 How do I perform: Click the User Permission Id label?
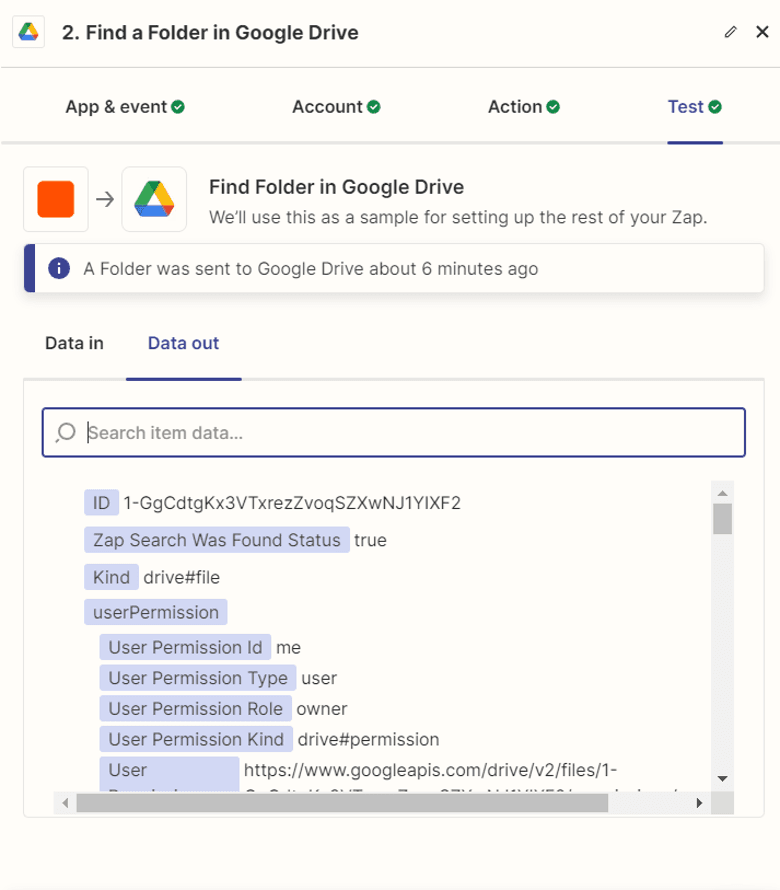pyautogui.click(x=185, y=648)
